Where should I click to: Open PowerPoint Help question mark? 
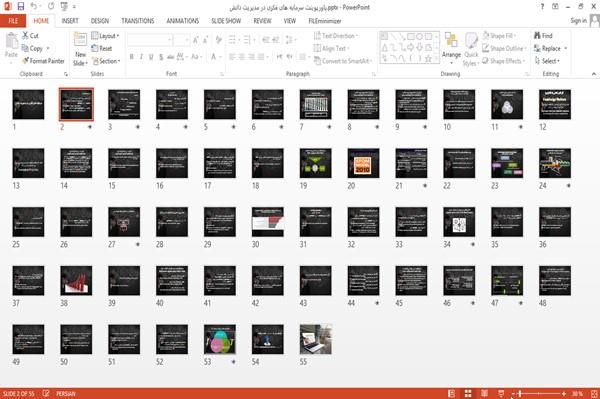[542, 7]
